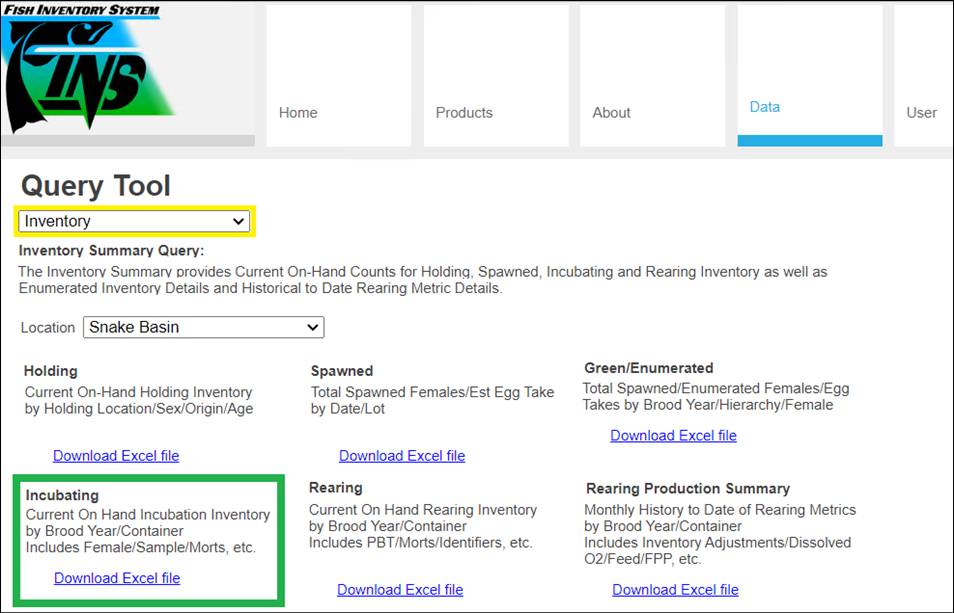
Task: Click the Incubating section heading
Action: pyautogui.click(x=62, y=495)
